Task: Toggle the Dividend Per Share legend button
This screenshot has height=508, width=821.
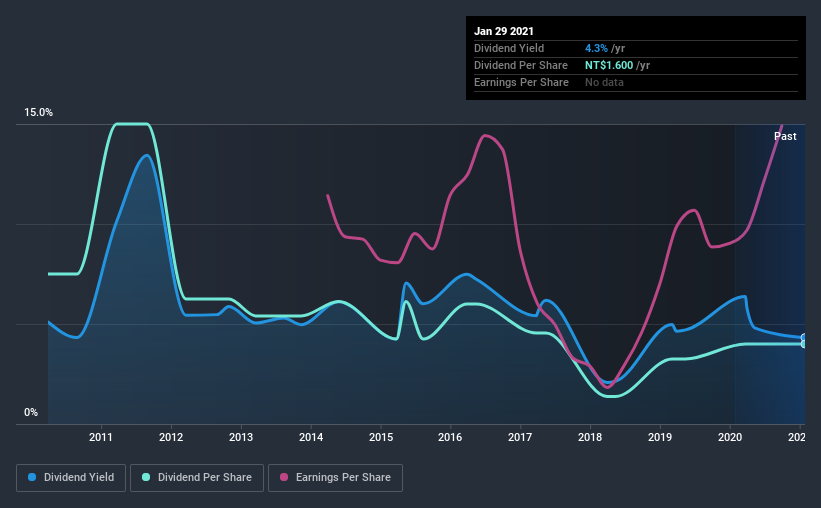Action: [x=197, y=478]
